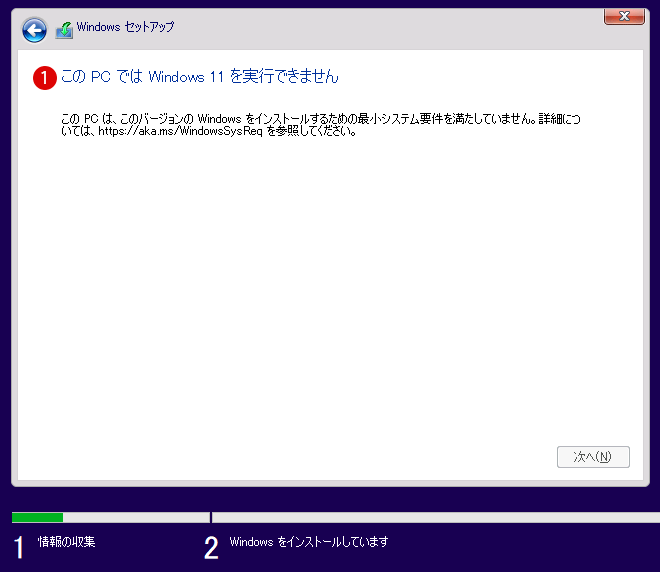Click the second installation progress bar

pos(436,517)
